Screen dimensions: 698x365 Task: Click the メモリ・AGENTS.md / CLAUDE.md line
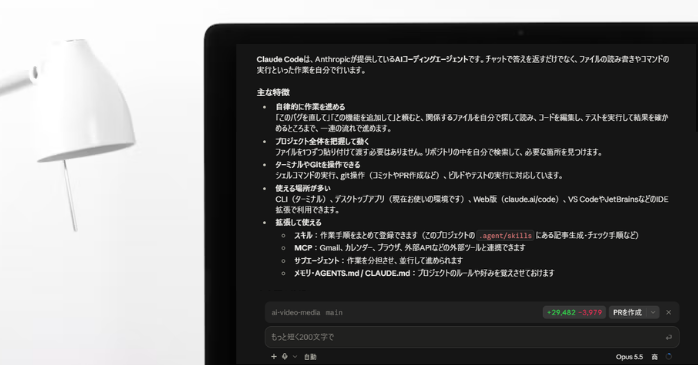[424, 273]
